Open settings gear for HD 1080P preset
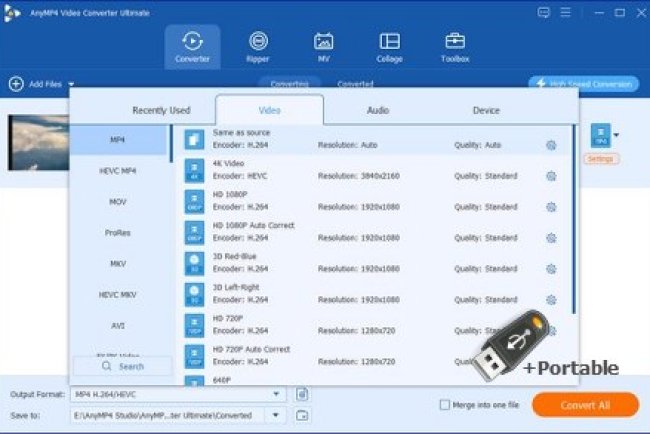 tap(551, 207)
